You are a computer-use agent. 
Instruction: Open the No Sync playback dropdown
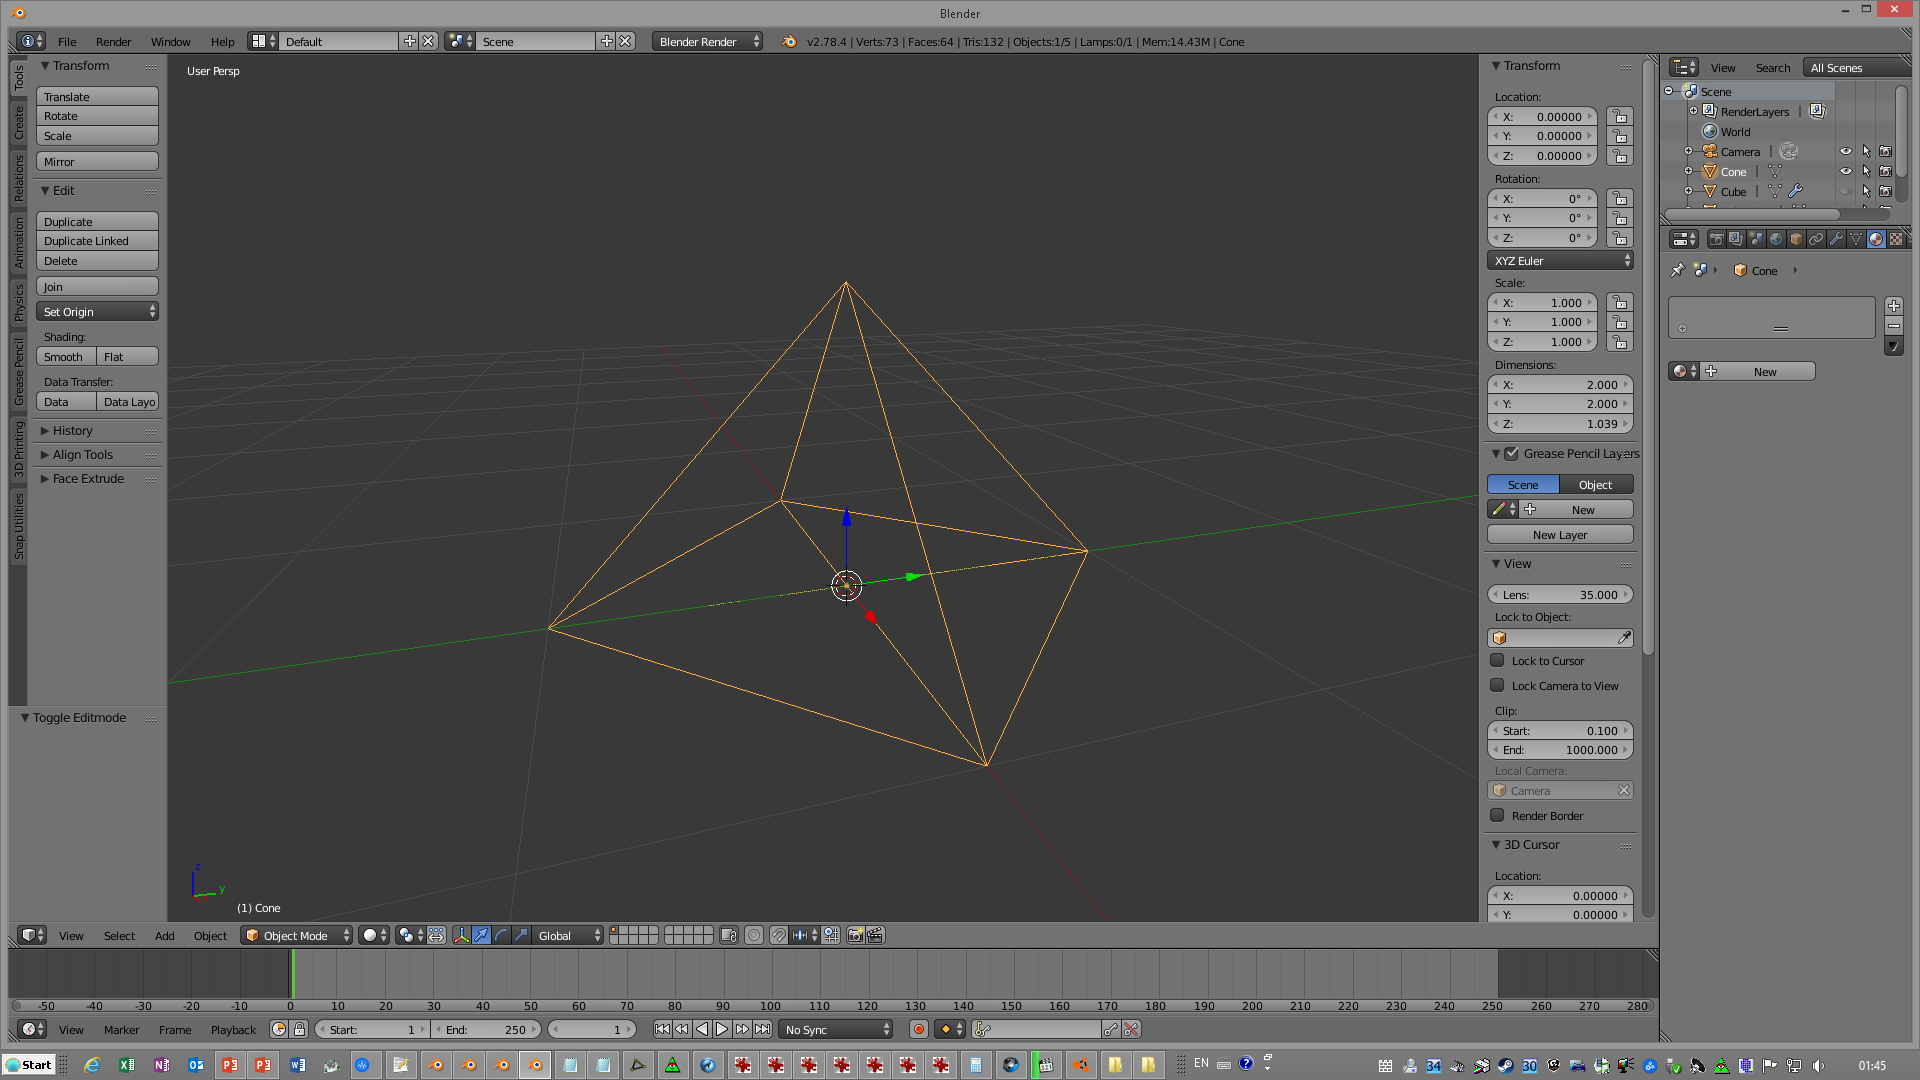click(x=836, y=1029)
